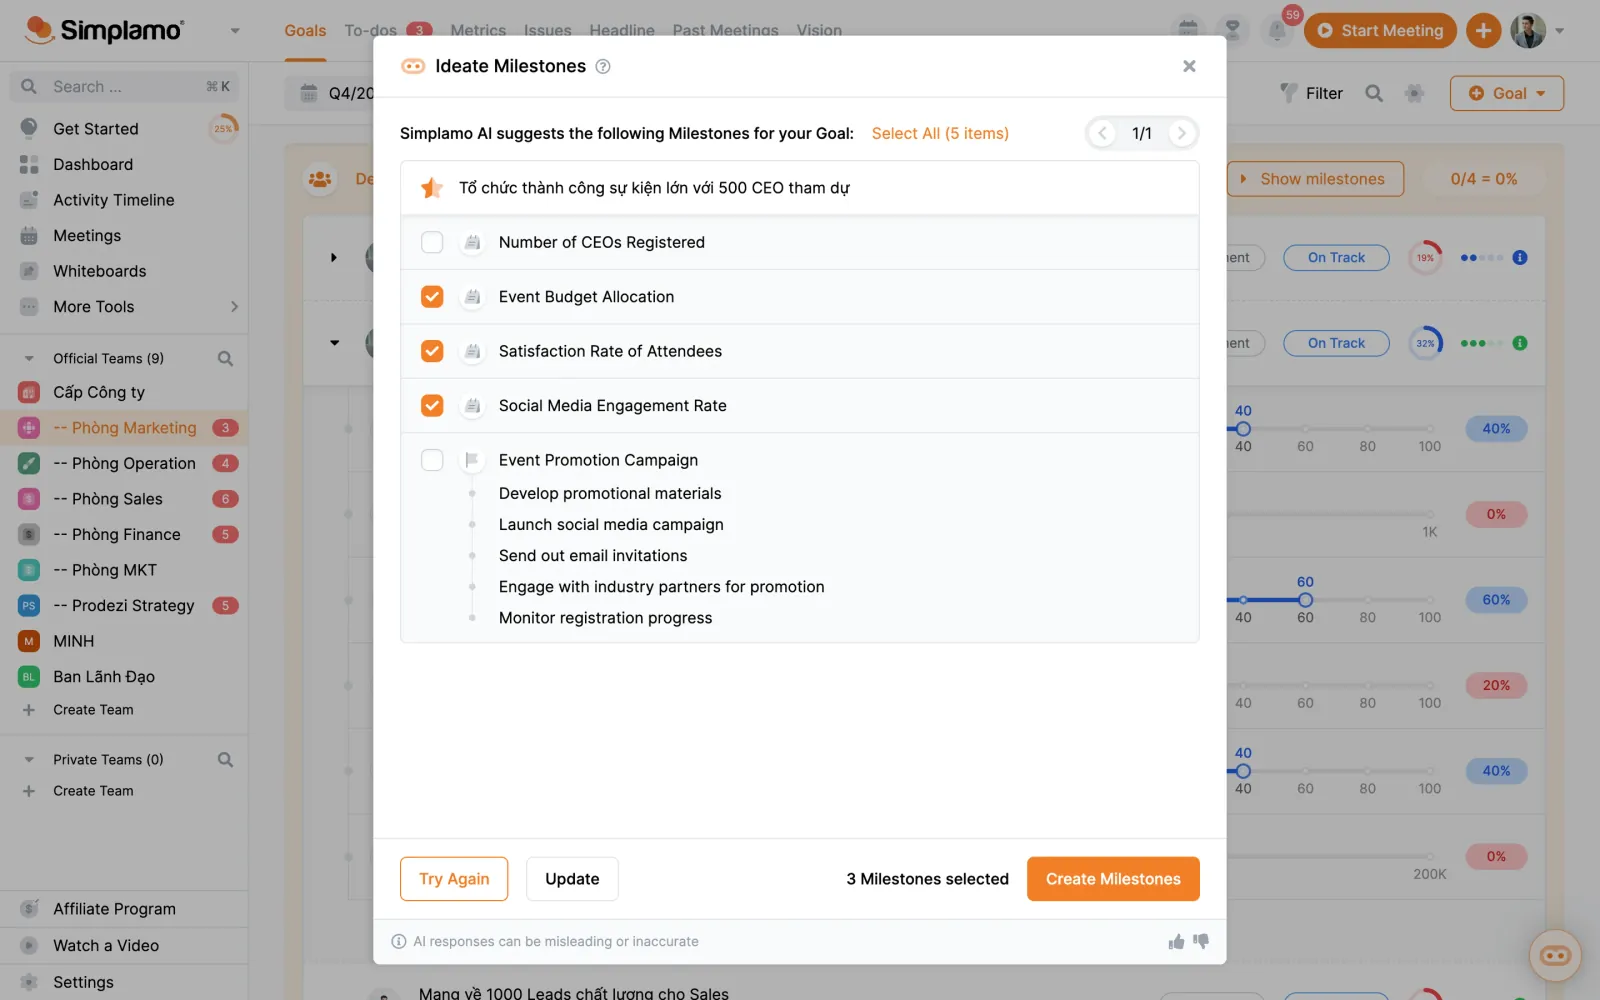The height and width of the screenshot is (1000, 1600).
Task: Search Private Teams magnifier icon
Action: coord(225,760)
